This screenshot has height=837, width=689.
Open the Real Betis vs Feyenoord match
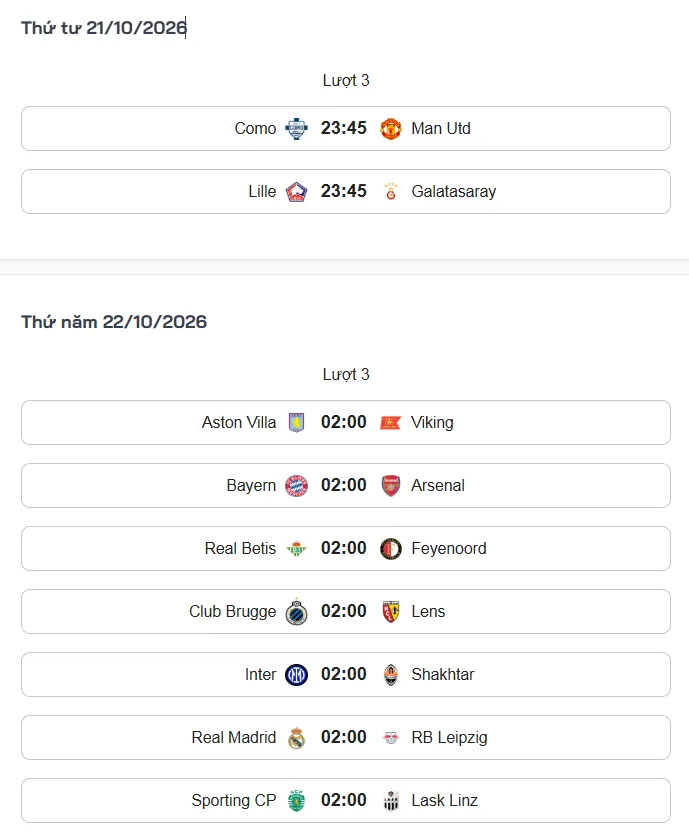point(346,549)
